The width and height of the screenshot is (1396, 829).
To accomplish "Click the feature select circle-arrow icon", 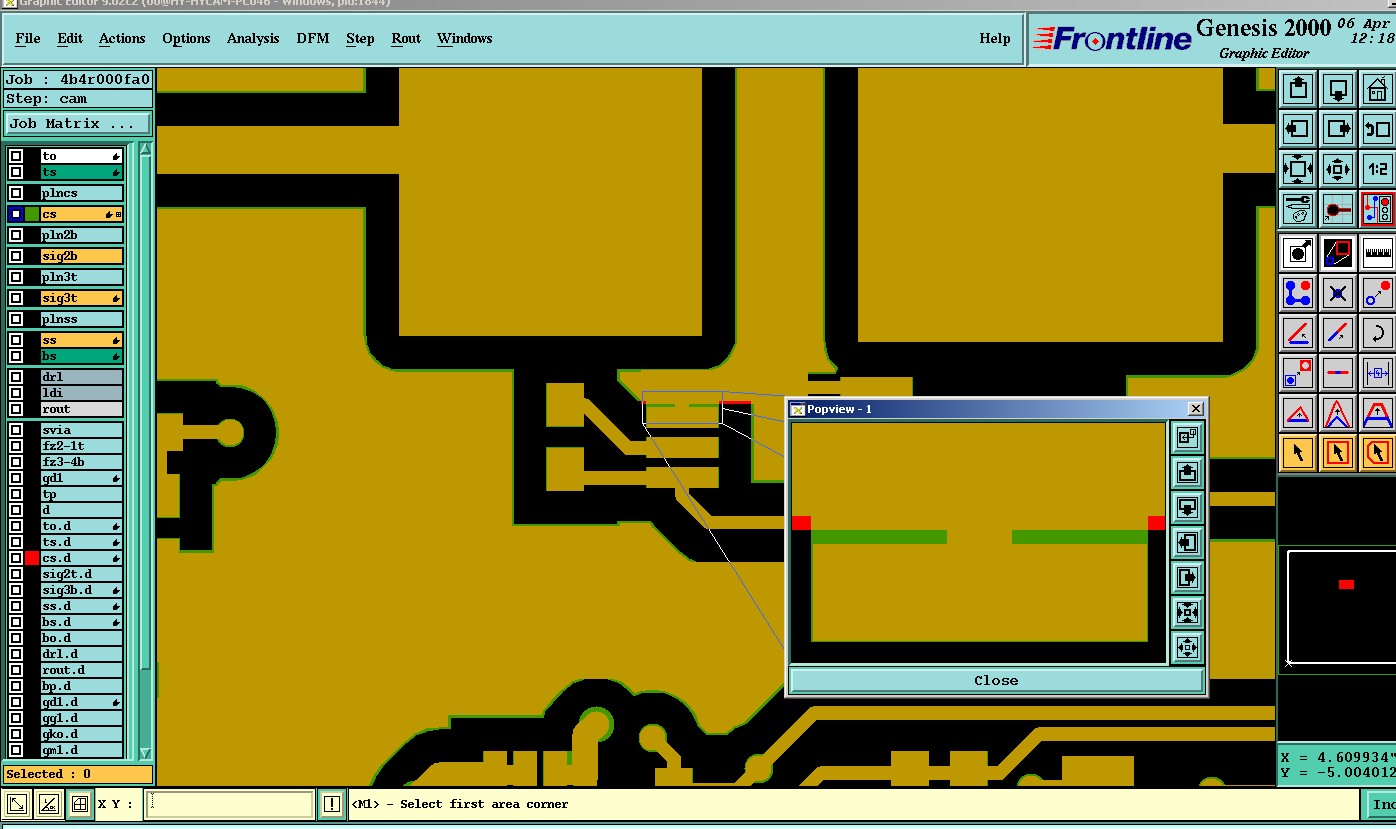I will tap(1298, 252).
